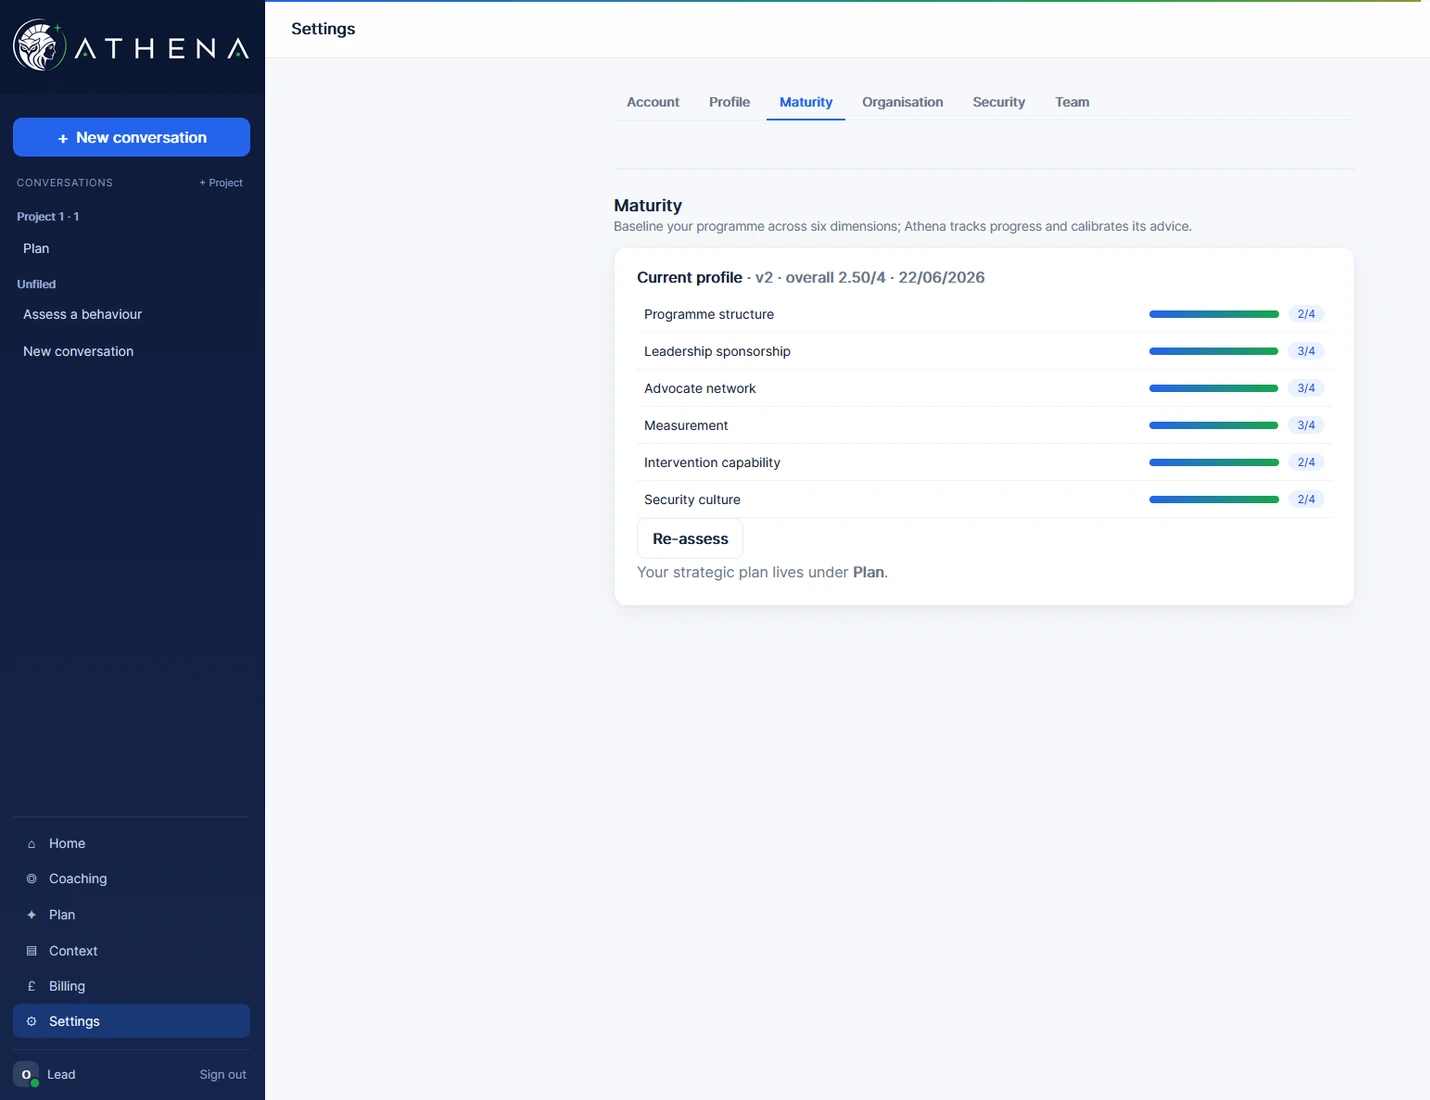Click the Measurement label
This screenshot has width=1430, height=1100.
(686, 425)
